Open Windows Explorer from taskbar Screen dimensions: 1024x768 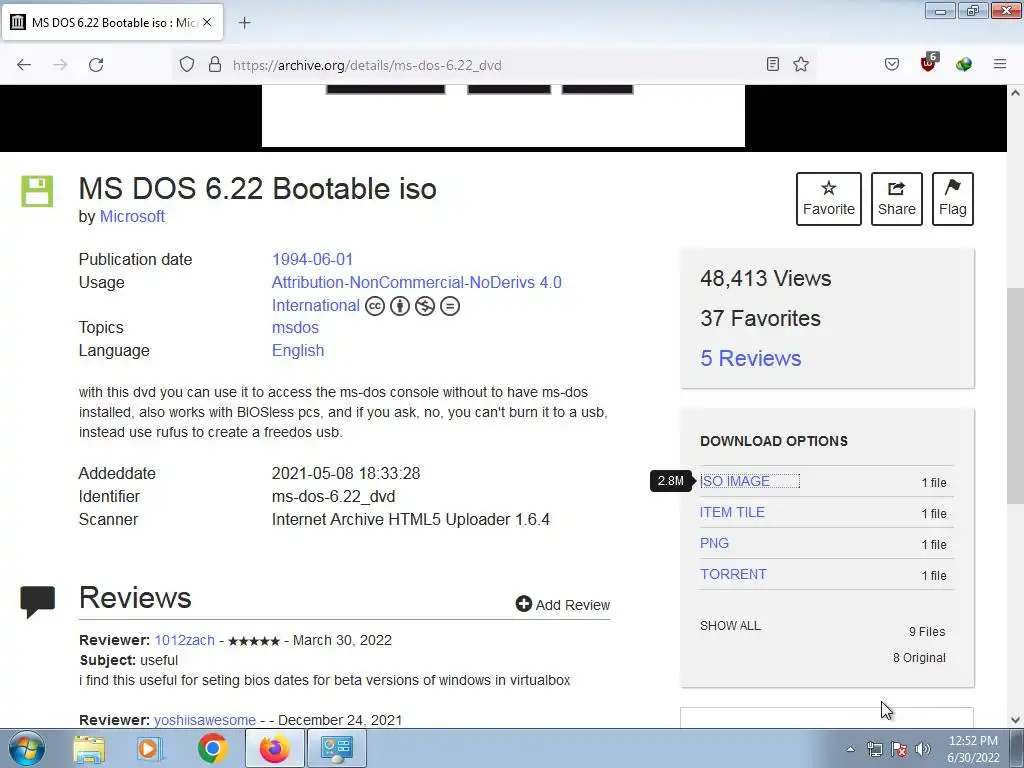pyautogui.click(x=89, y=748)
